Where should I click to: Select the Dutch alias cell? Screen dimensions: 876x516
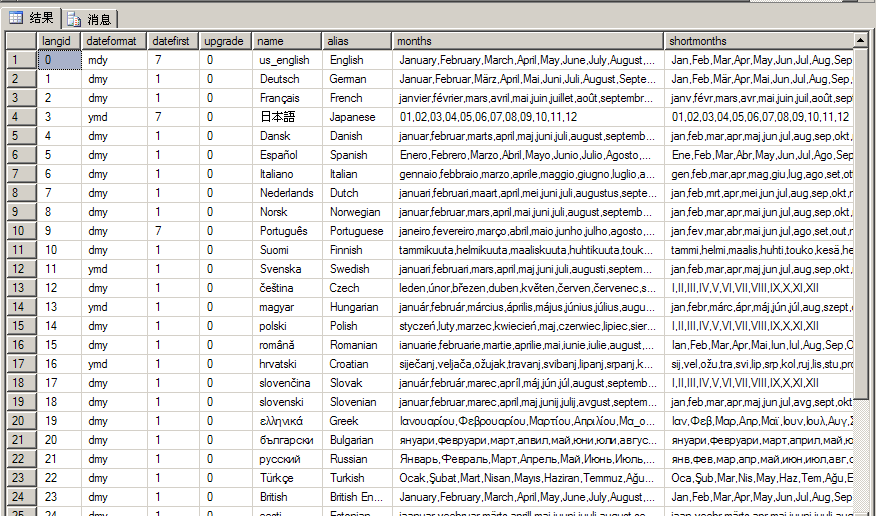pyautogui.click(x=356, y=193)
